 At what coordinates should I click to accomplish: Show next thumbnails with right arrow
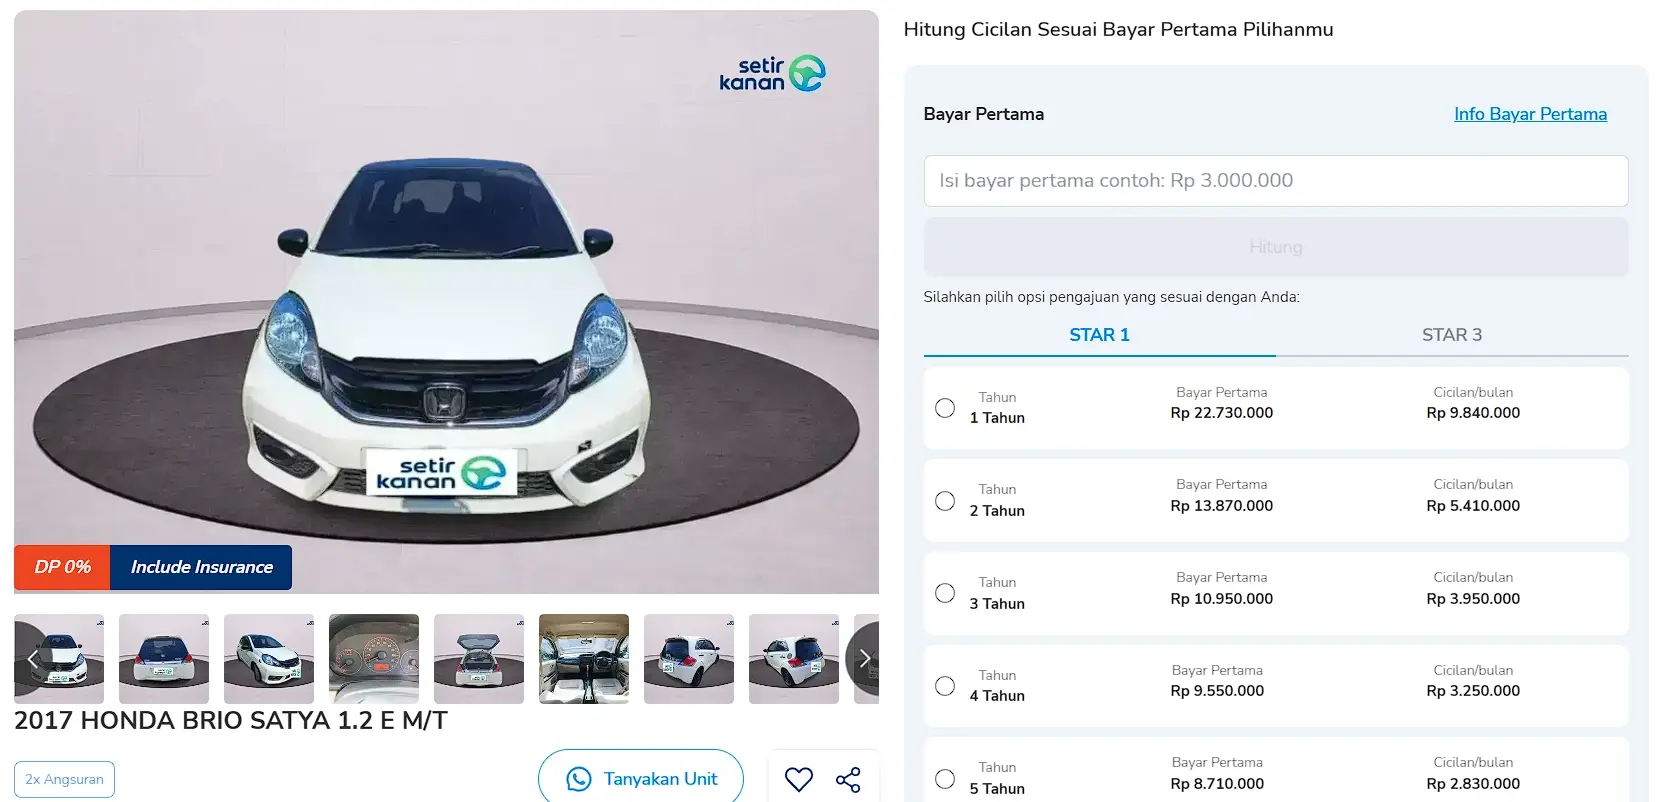tap(863, 658)
